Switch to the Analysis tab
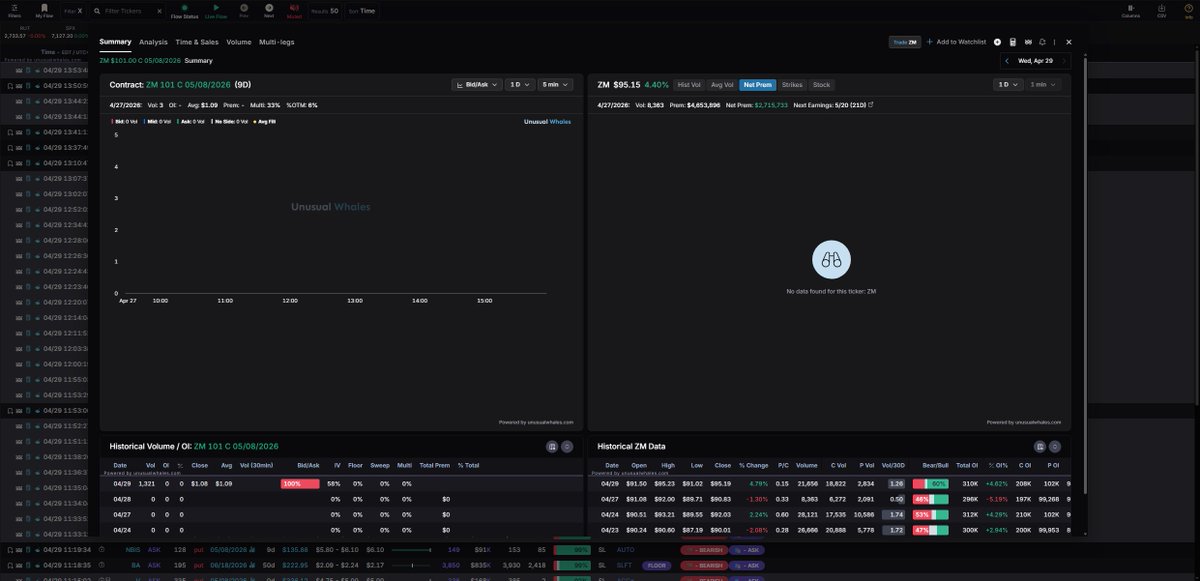Image resolution: width=1200 pixels, height=581 pixels. click(153, 42)
